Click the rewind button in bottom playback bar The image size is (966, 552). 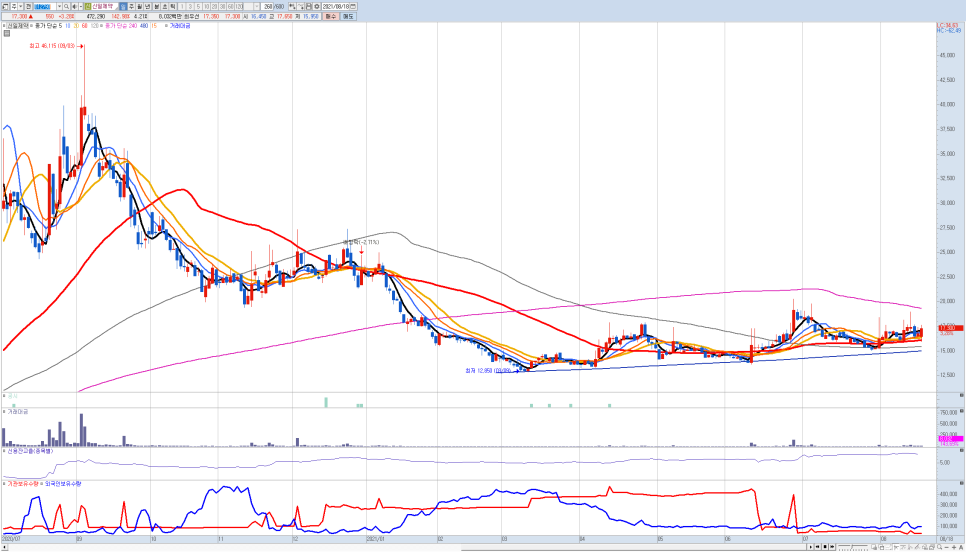[818, 546]
